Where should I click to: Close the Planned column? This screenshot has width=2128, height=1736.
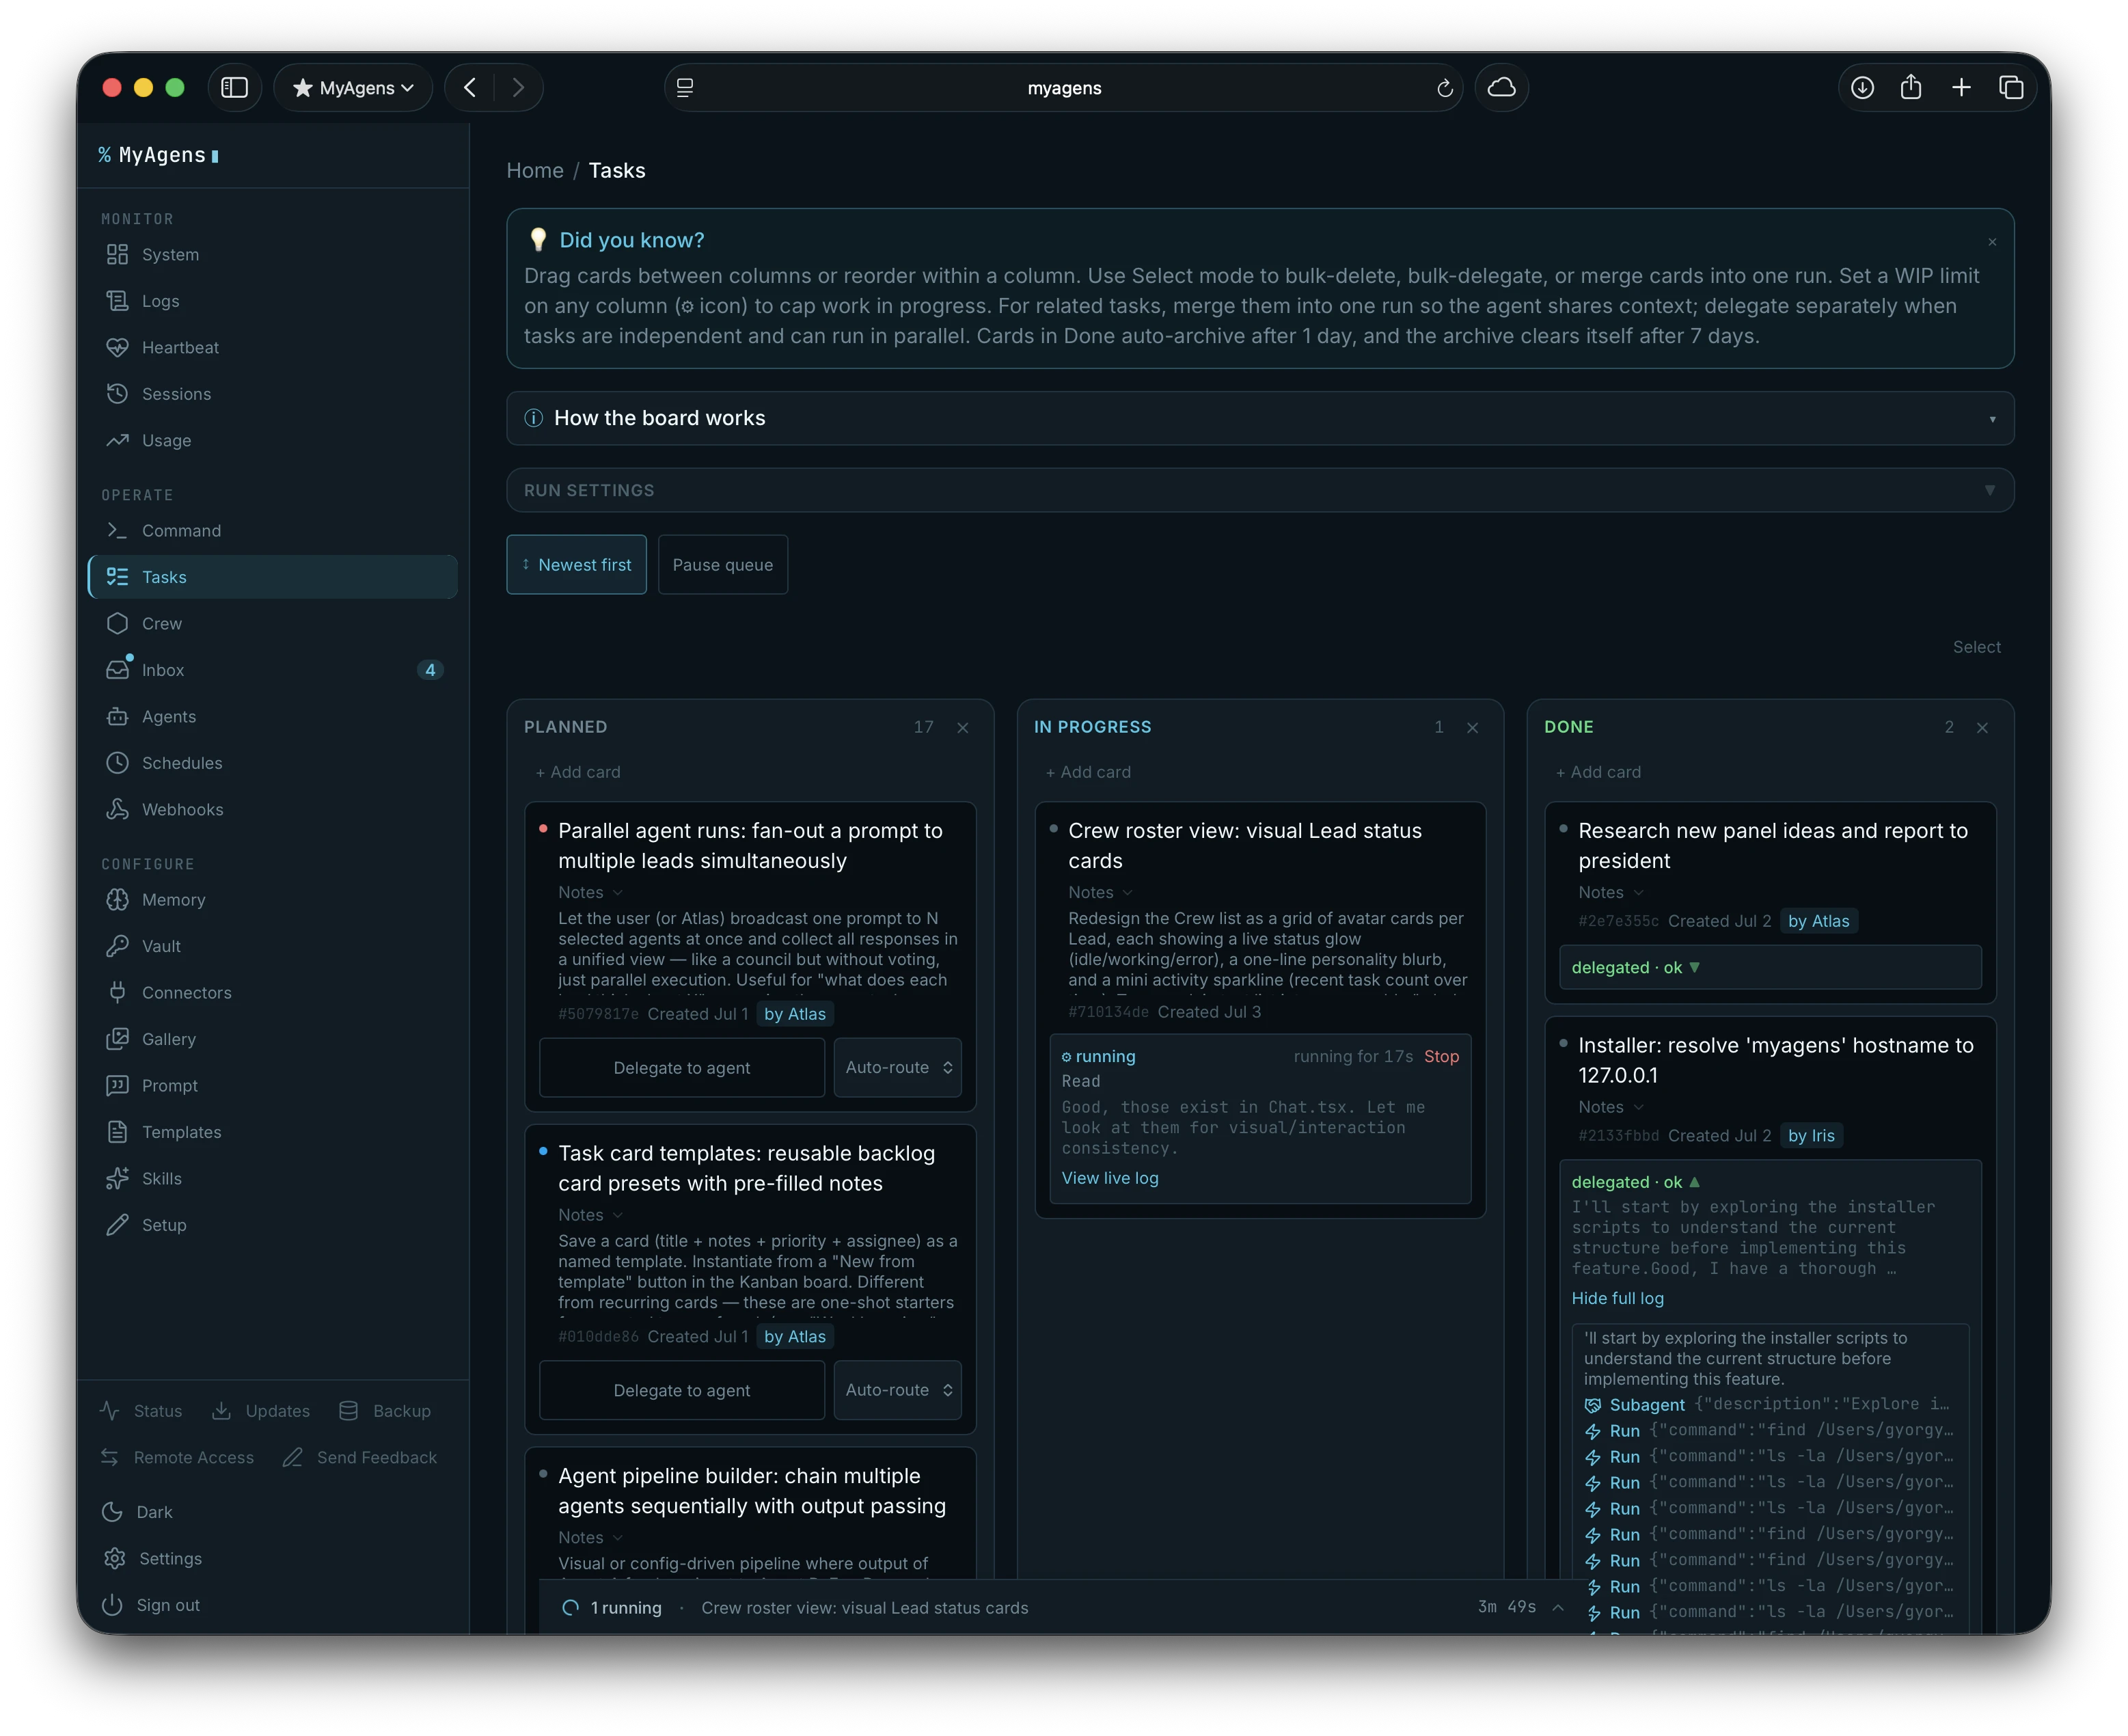tap(962, 728)
